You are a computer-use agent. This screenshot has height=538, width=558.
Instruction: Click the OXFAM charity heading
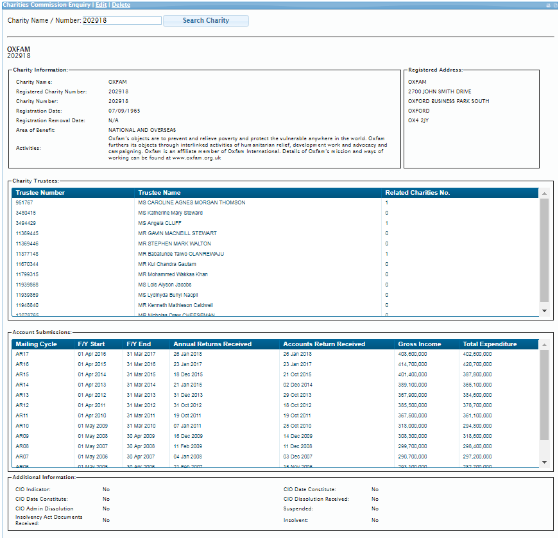(19, 49)
